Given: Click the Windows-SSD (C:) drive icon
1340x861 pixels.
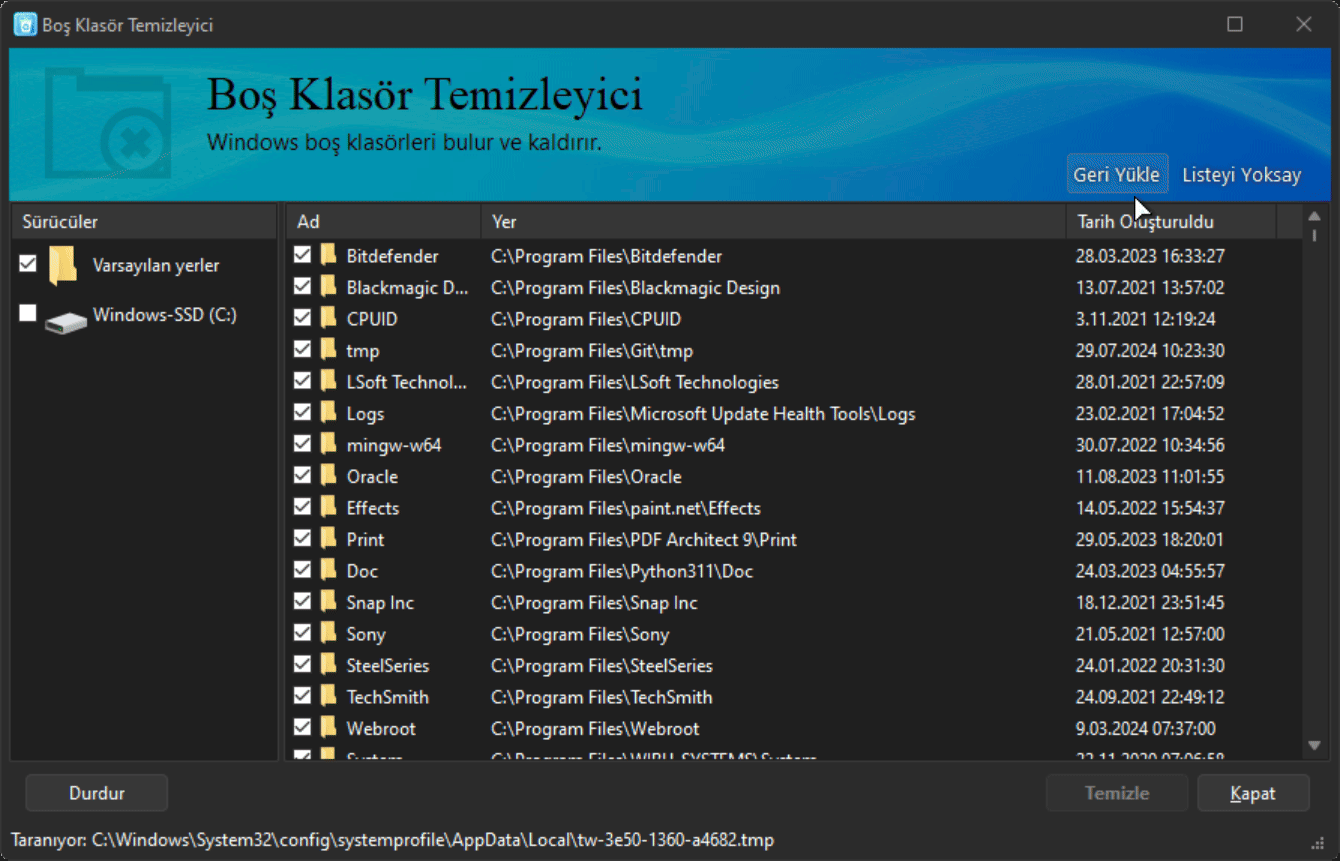Looking at the screenshot, I should pyautogui.click(x=66, y=322).
